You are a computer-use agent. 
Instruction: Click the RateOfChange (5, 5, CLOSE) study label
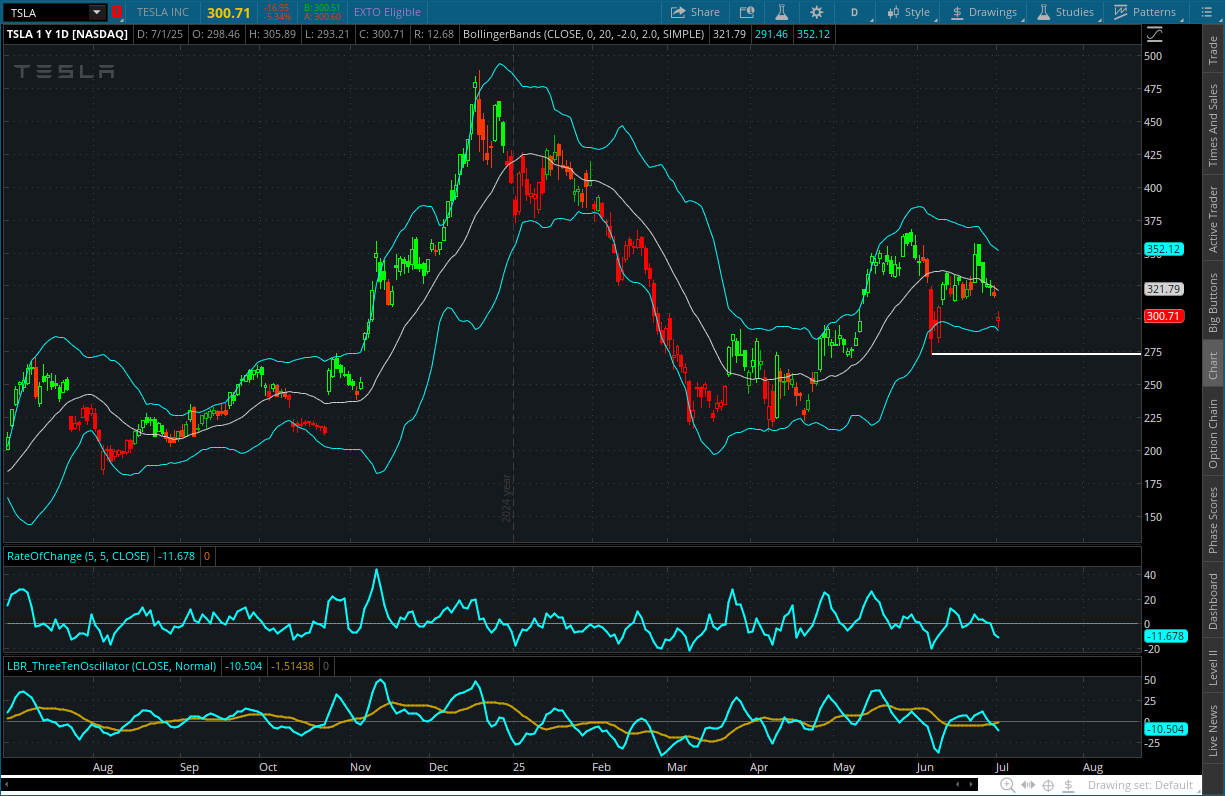(77, 555)
